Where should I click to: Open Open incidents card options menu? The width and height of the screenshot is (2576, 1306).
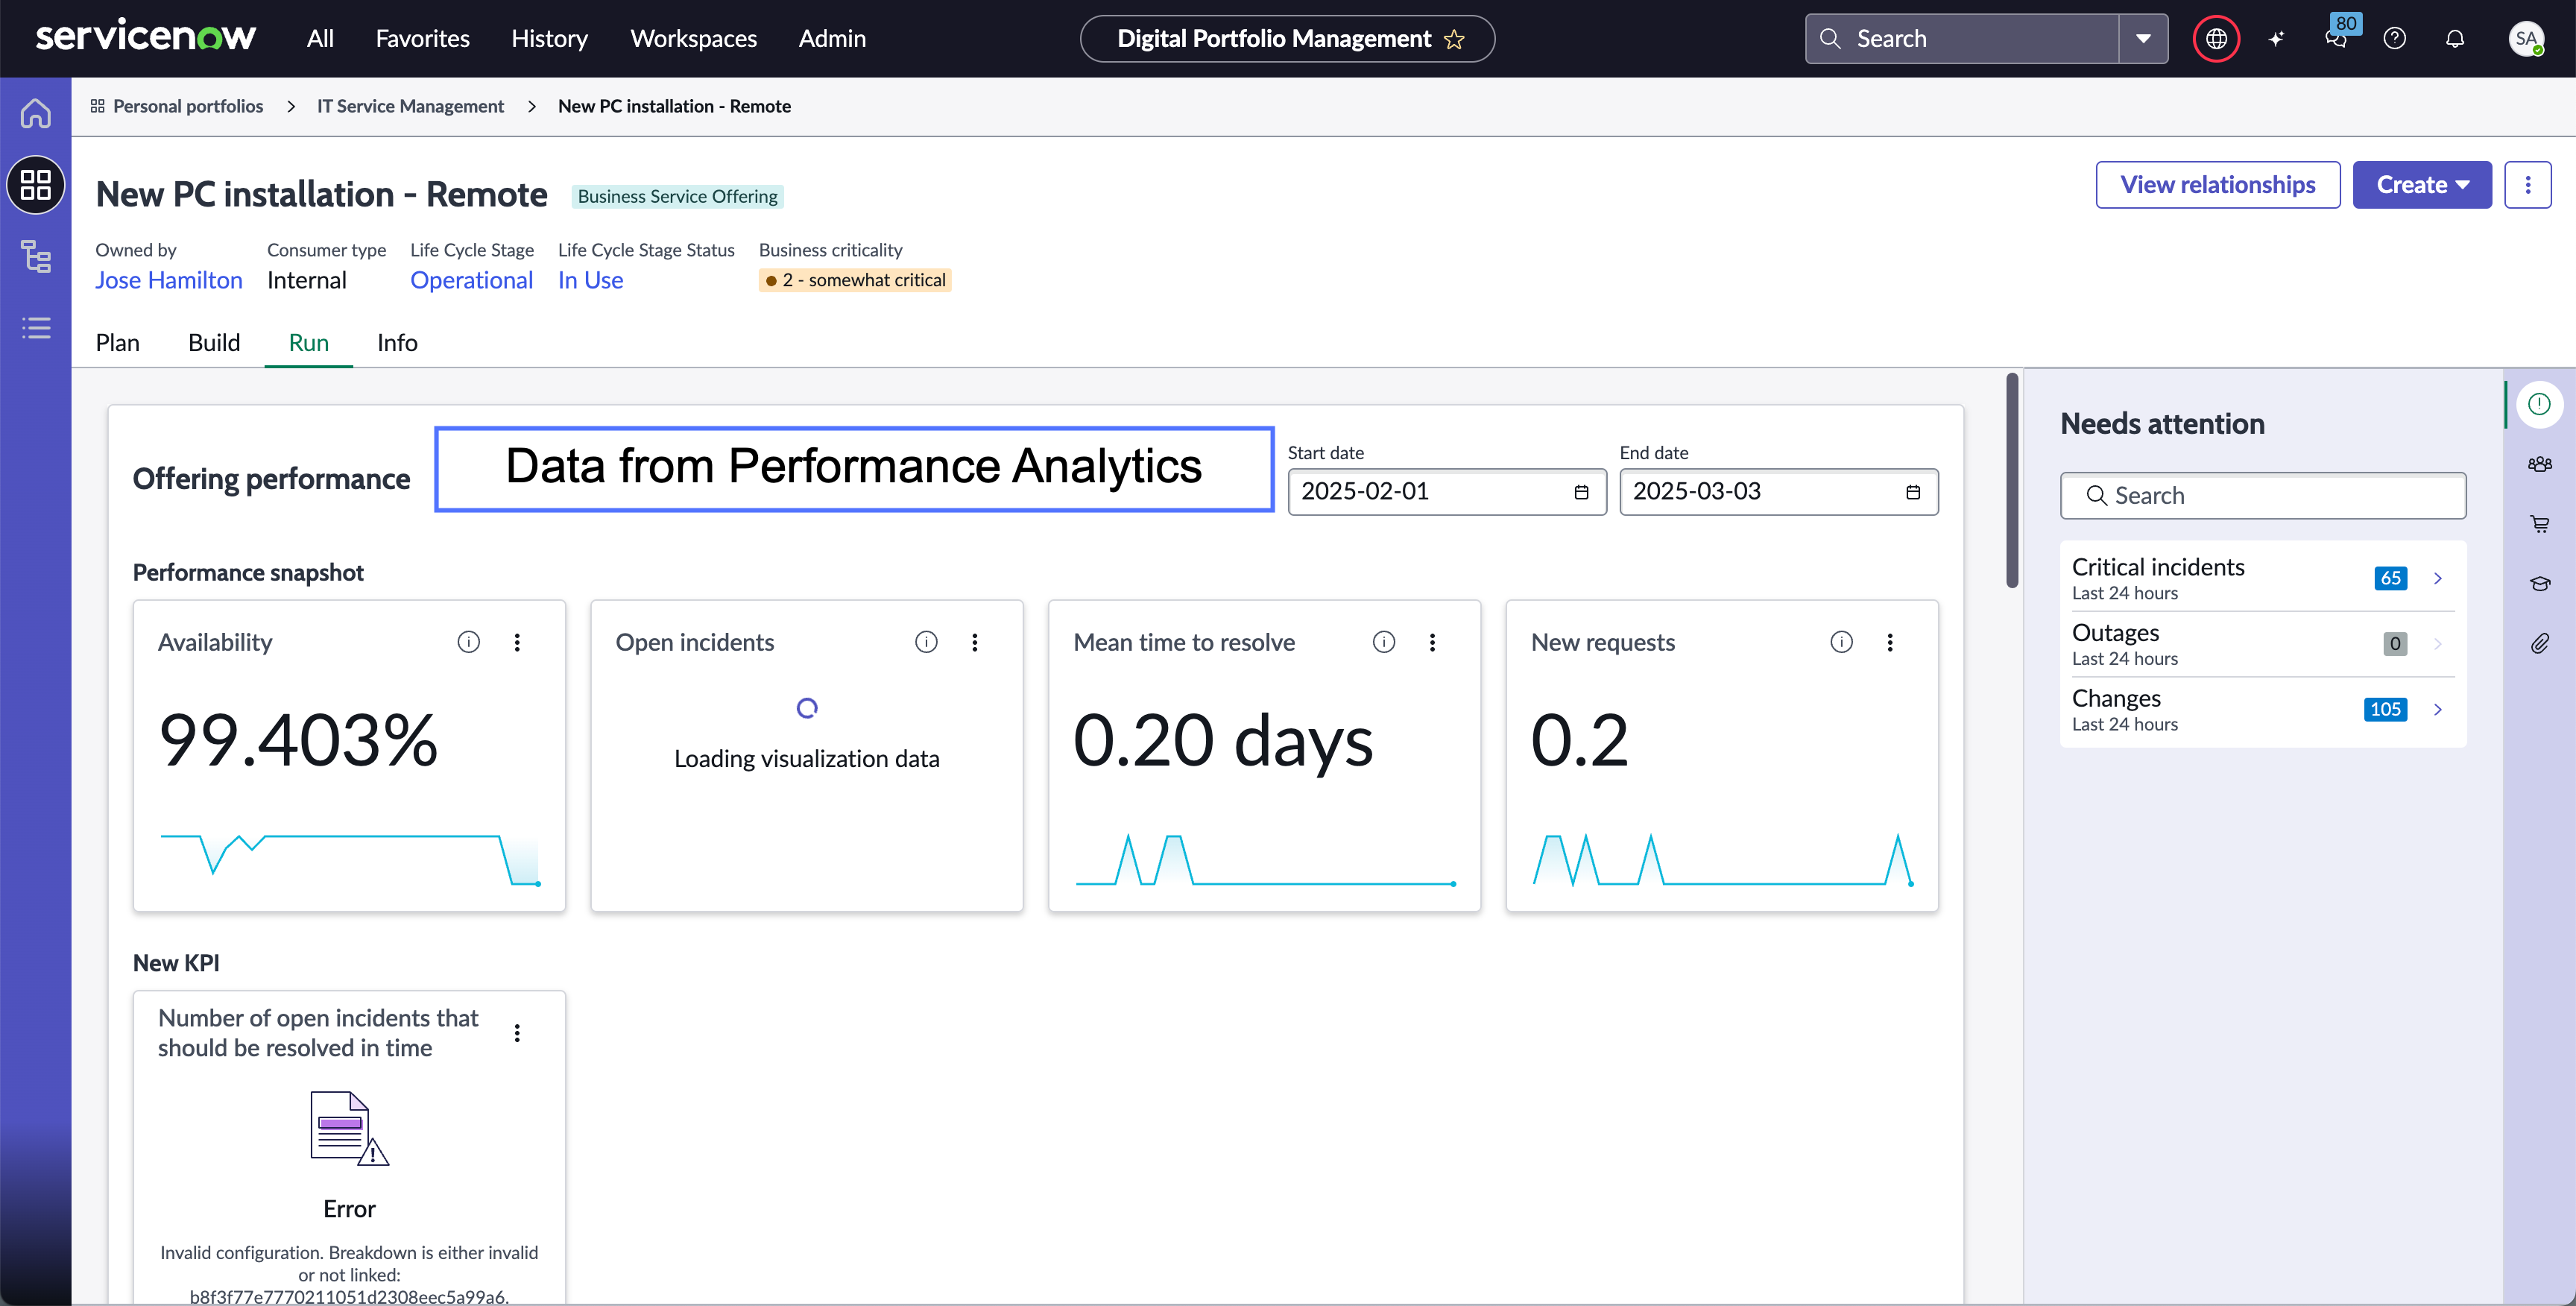coord(975,642)
